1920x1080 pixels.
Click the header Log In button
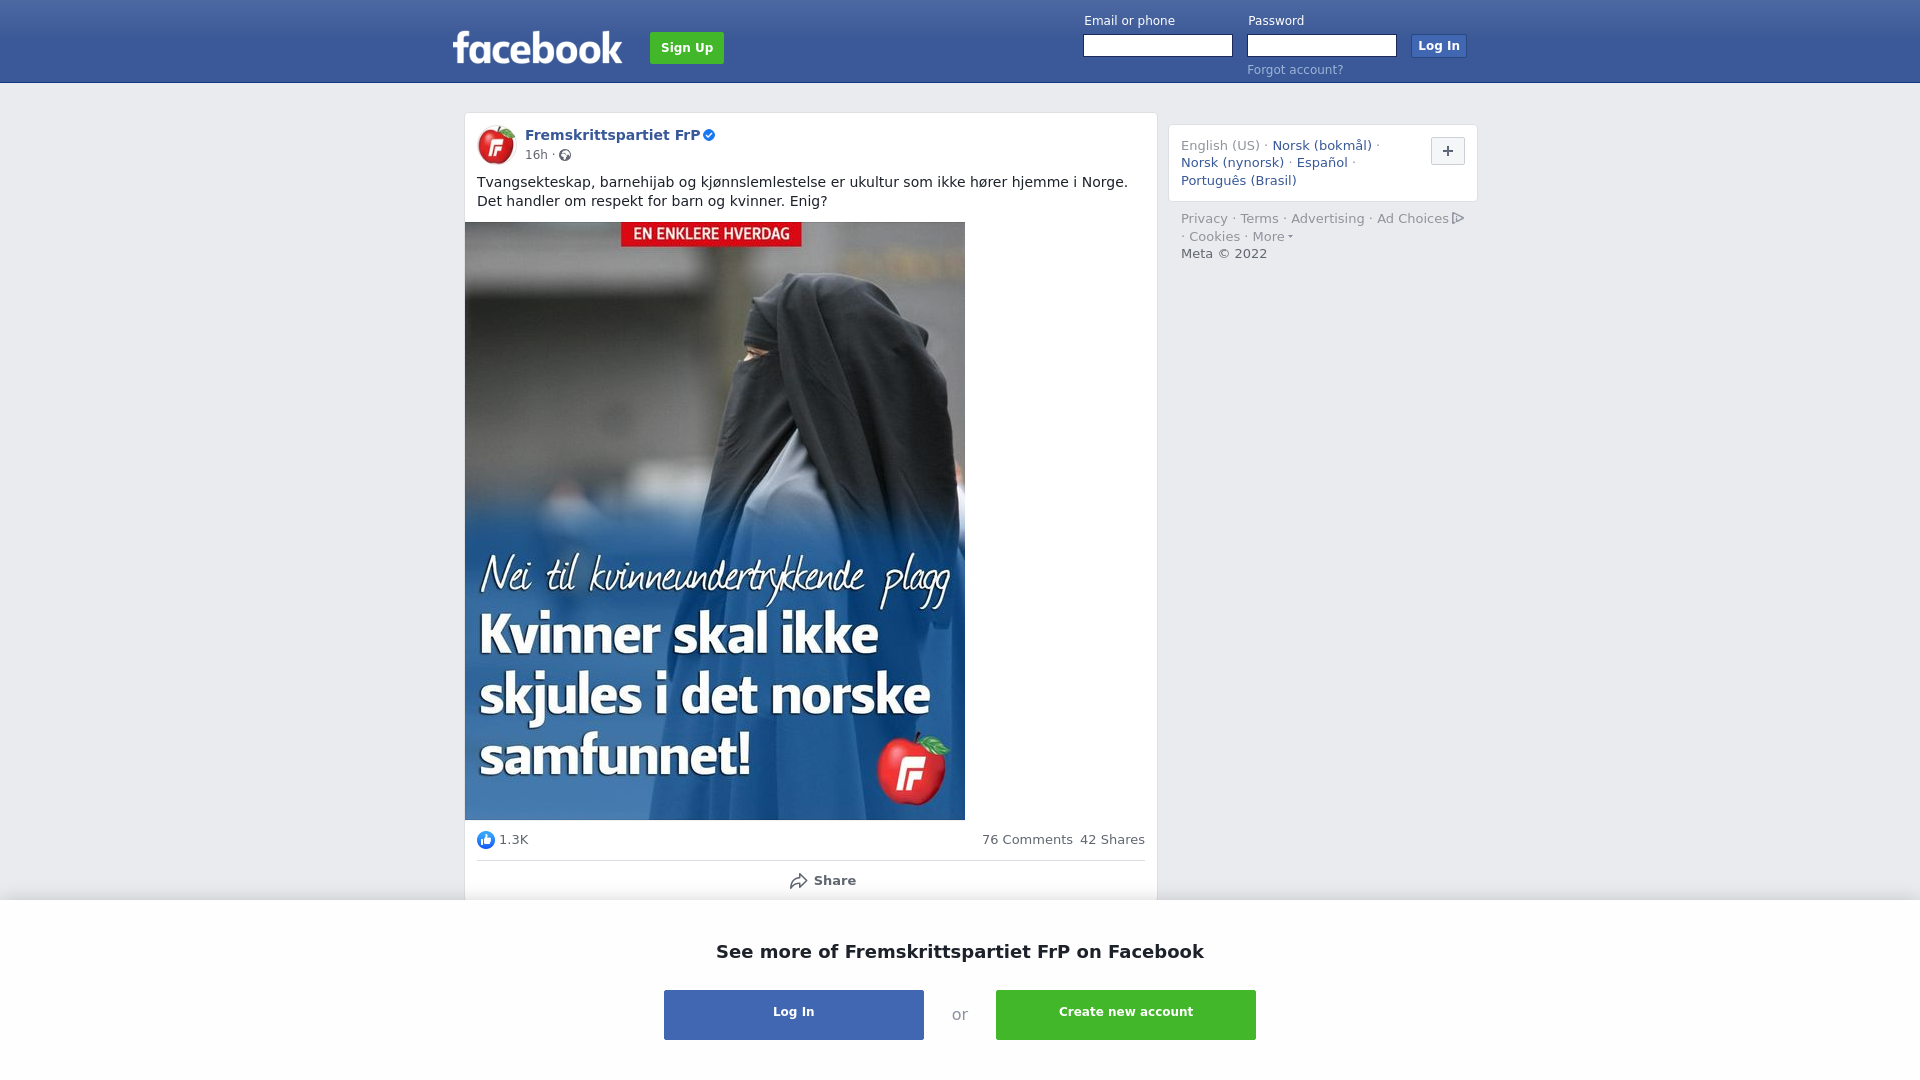pos(1439,46)
